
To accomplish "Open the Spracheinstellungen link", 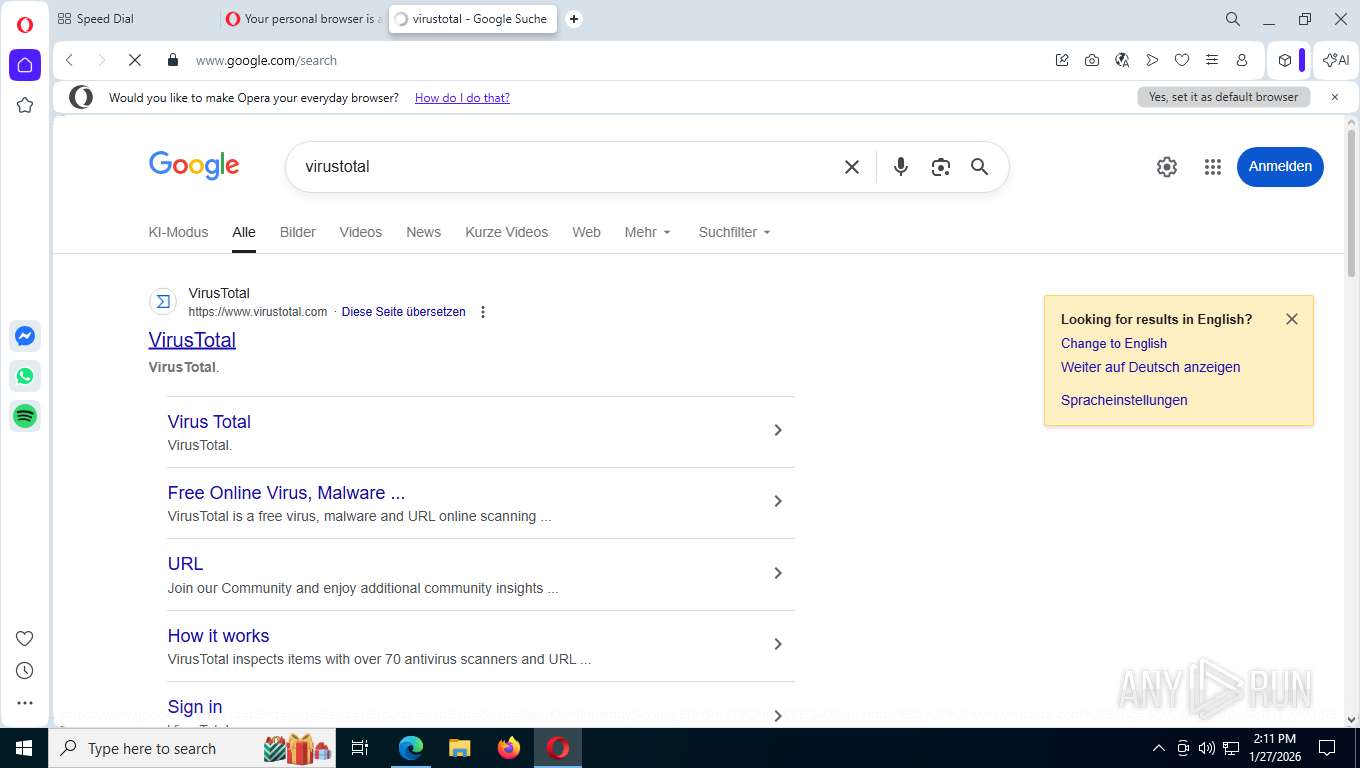I will click(1124, 400).
